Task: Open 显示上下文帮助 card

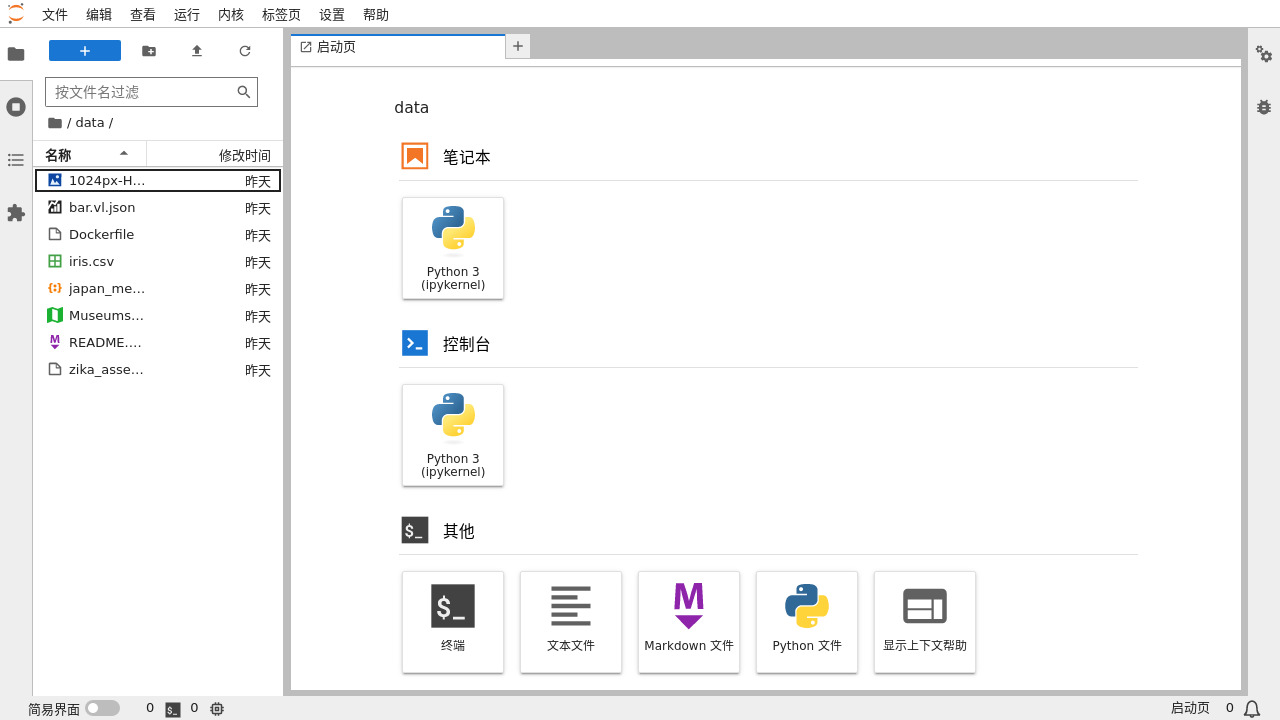Action: coord(925,622)
